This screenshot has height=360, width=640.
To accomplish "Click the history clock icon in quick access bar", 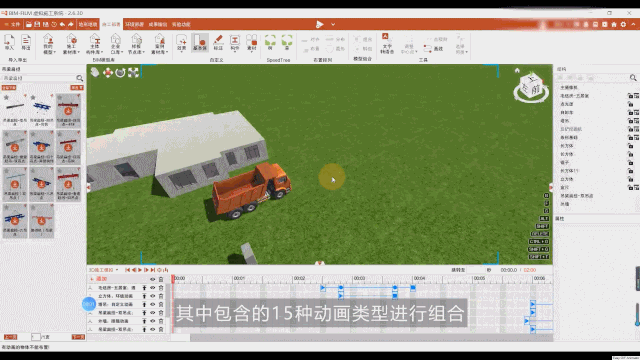I will 54,24.
